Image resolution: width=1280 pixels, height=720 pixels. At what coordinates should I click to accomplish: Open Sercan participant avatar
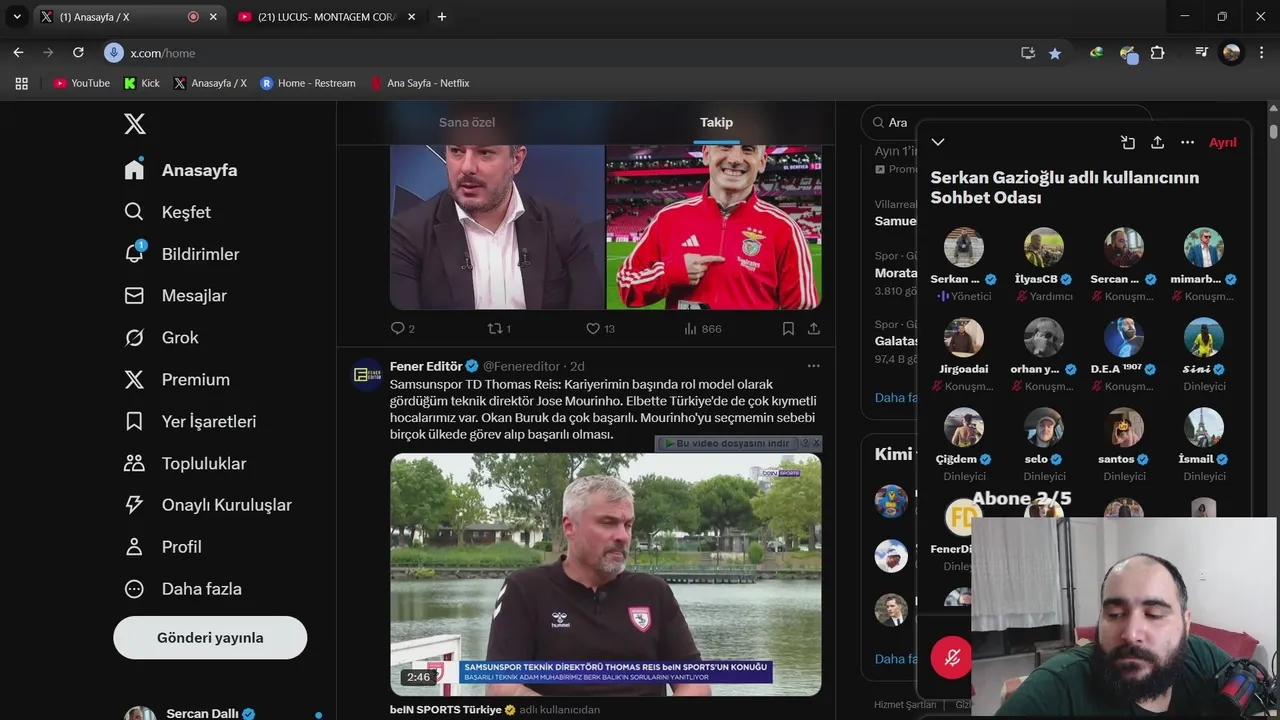1124,247
